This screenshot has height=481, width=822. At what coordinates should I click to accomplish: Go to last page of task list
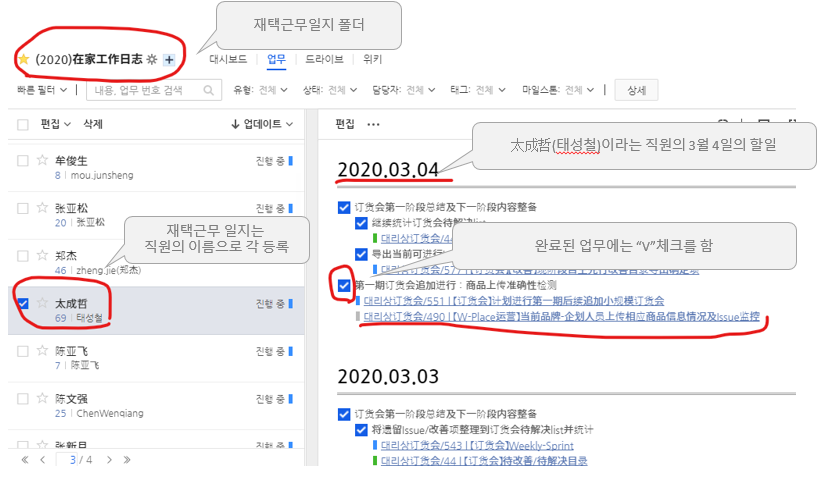pos(127,460)
